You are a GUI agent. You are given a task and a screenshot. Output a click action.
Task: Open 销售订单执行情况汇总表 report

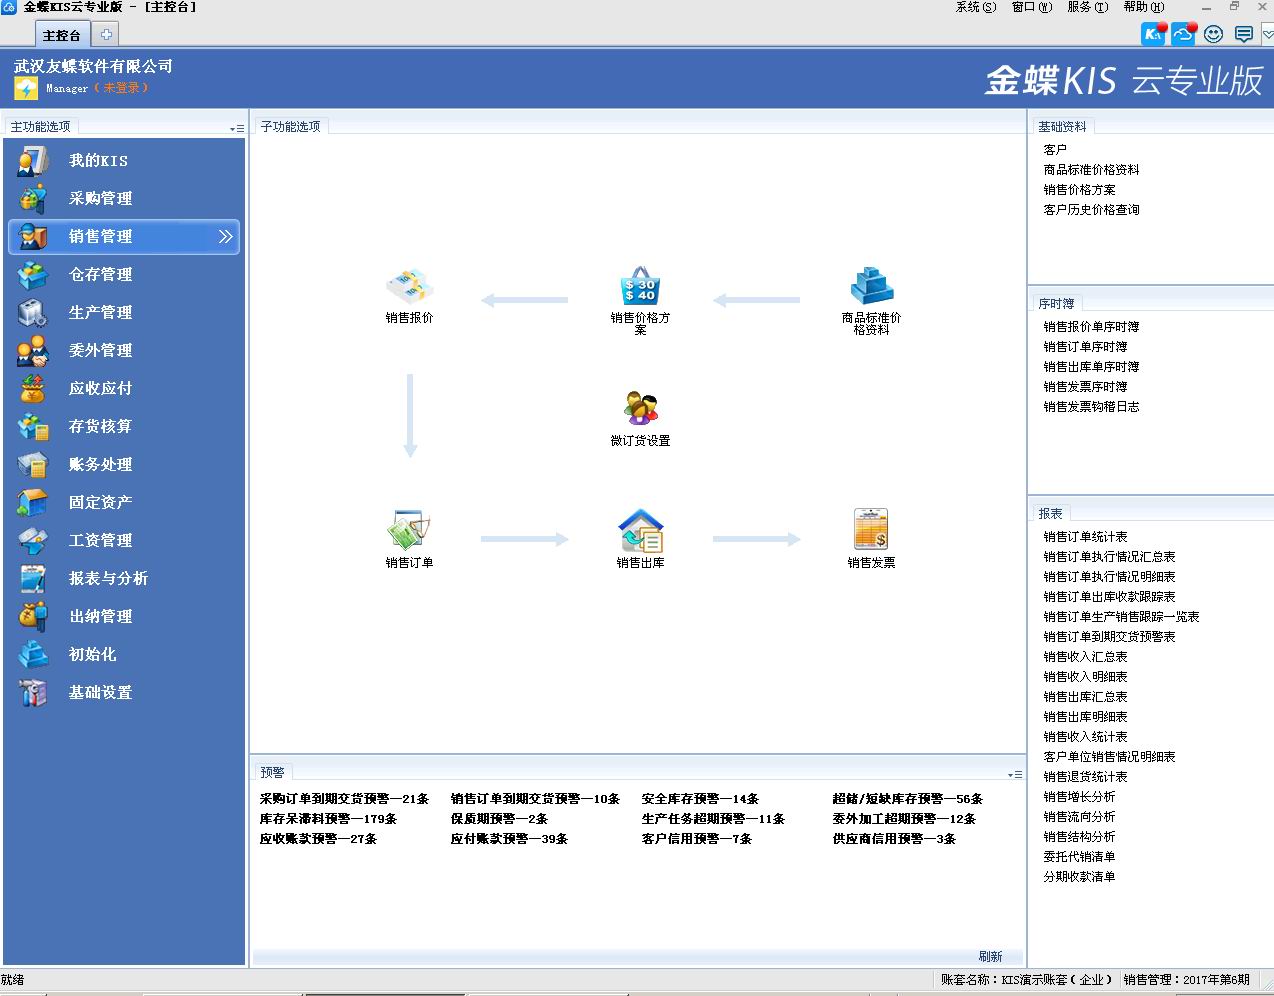1109,557
